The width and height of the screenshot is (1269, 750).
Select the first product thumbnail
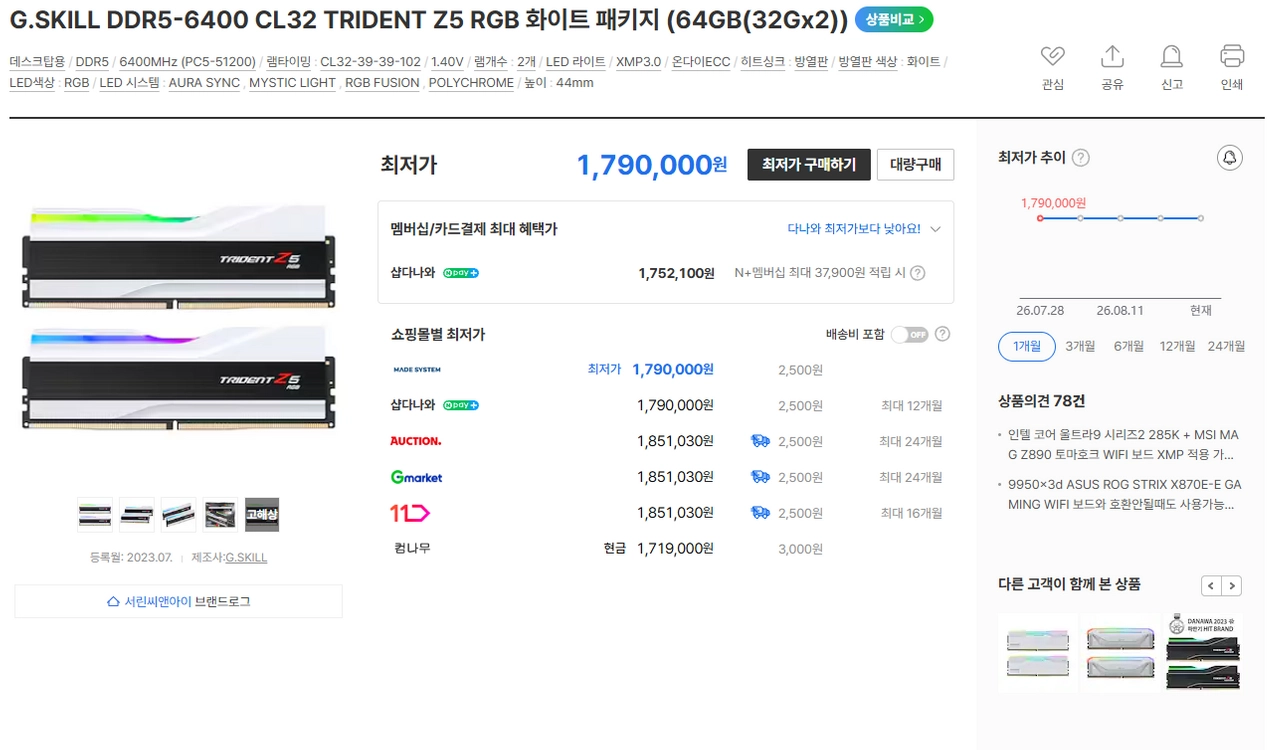coord(95,515)
